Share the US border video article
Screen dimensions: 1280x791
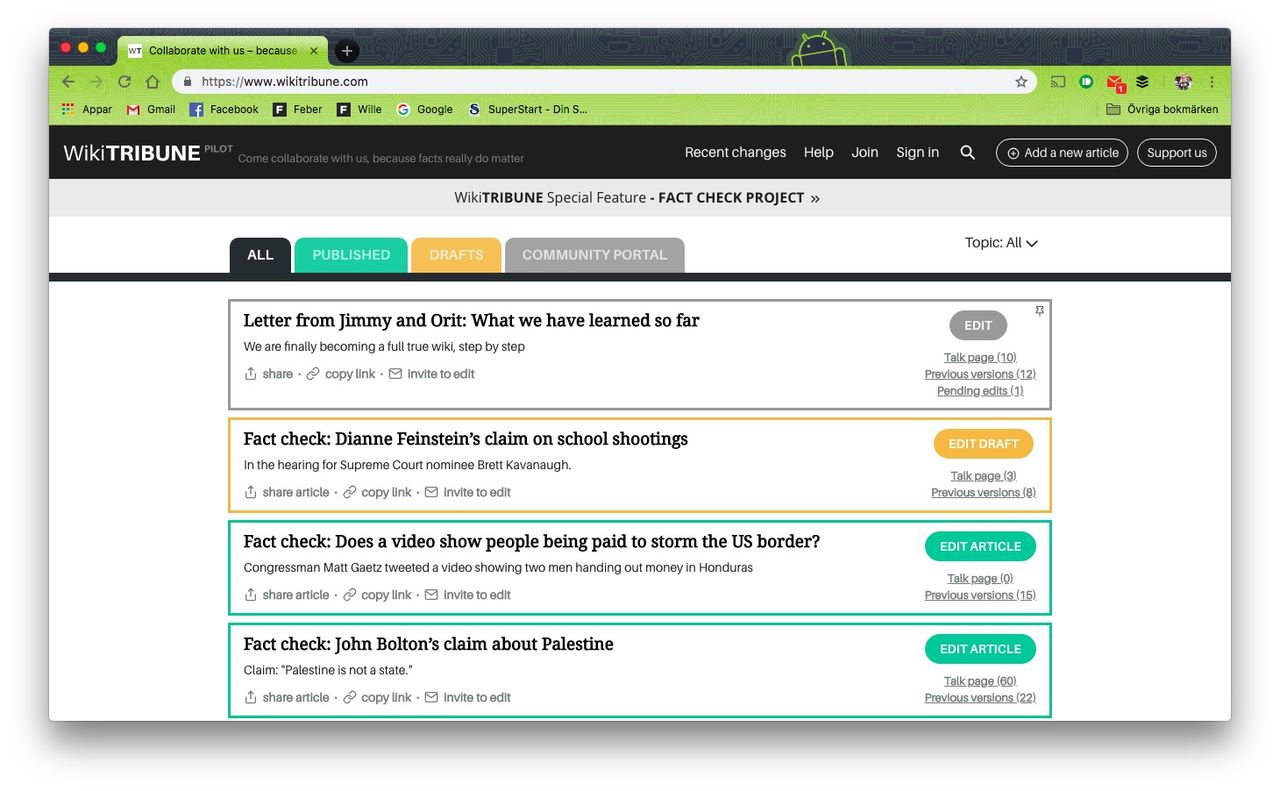286,595
